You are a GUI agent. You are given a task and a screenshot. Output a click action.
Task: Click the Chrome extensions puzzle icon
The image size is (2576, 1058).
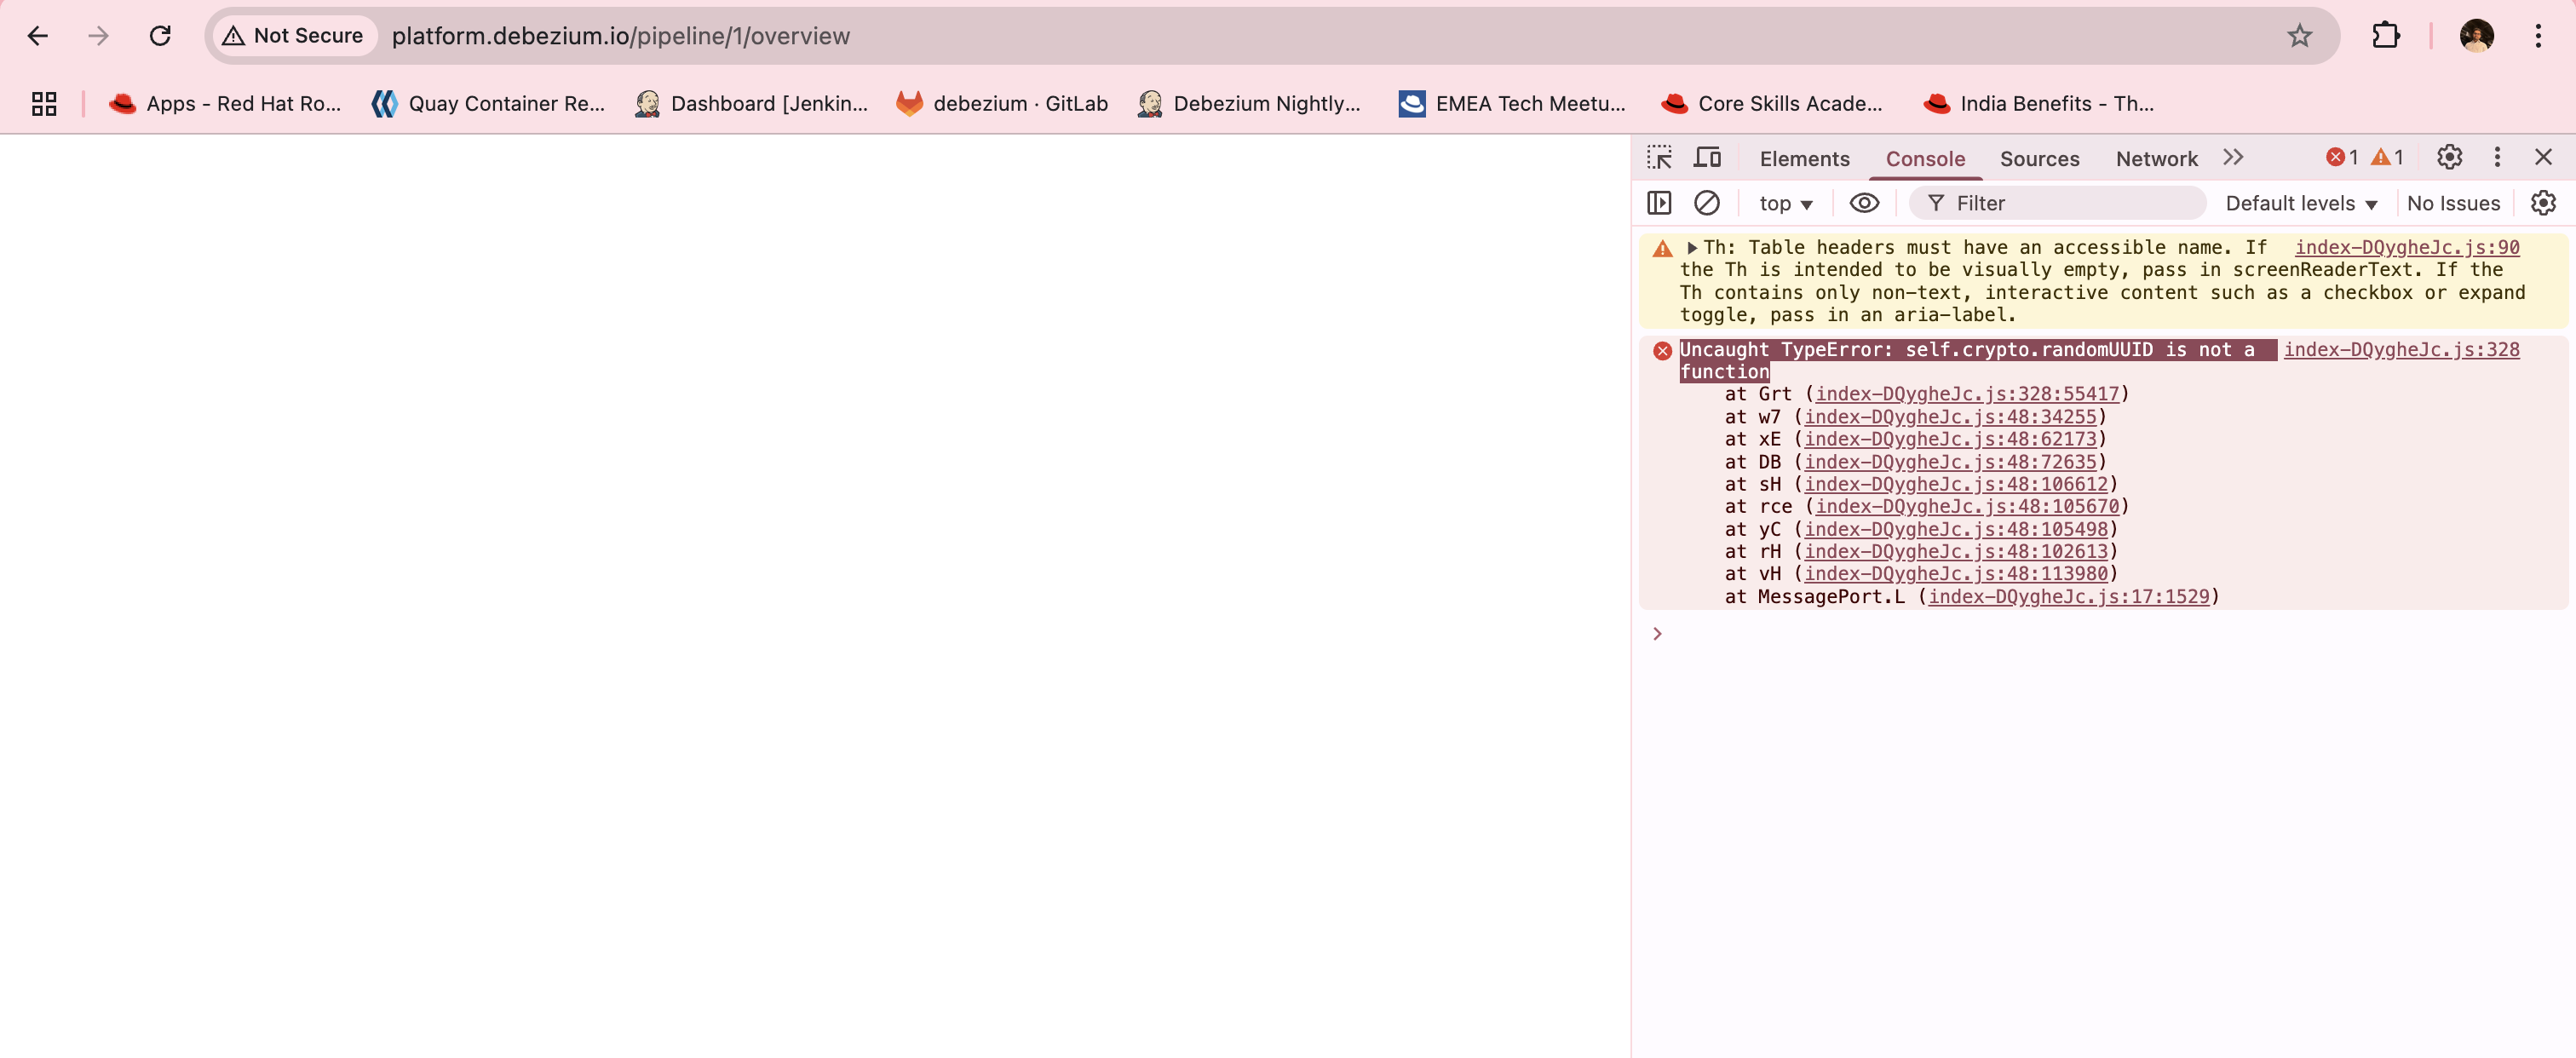(2386, 36)
